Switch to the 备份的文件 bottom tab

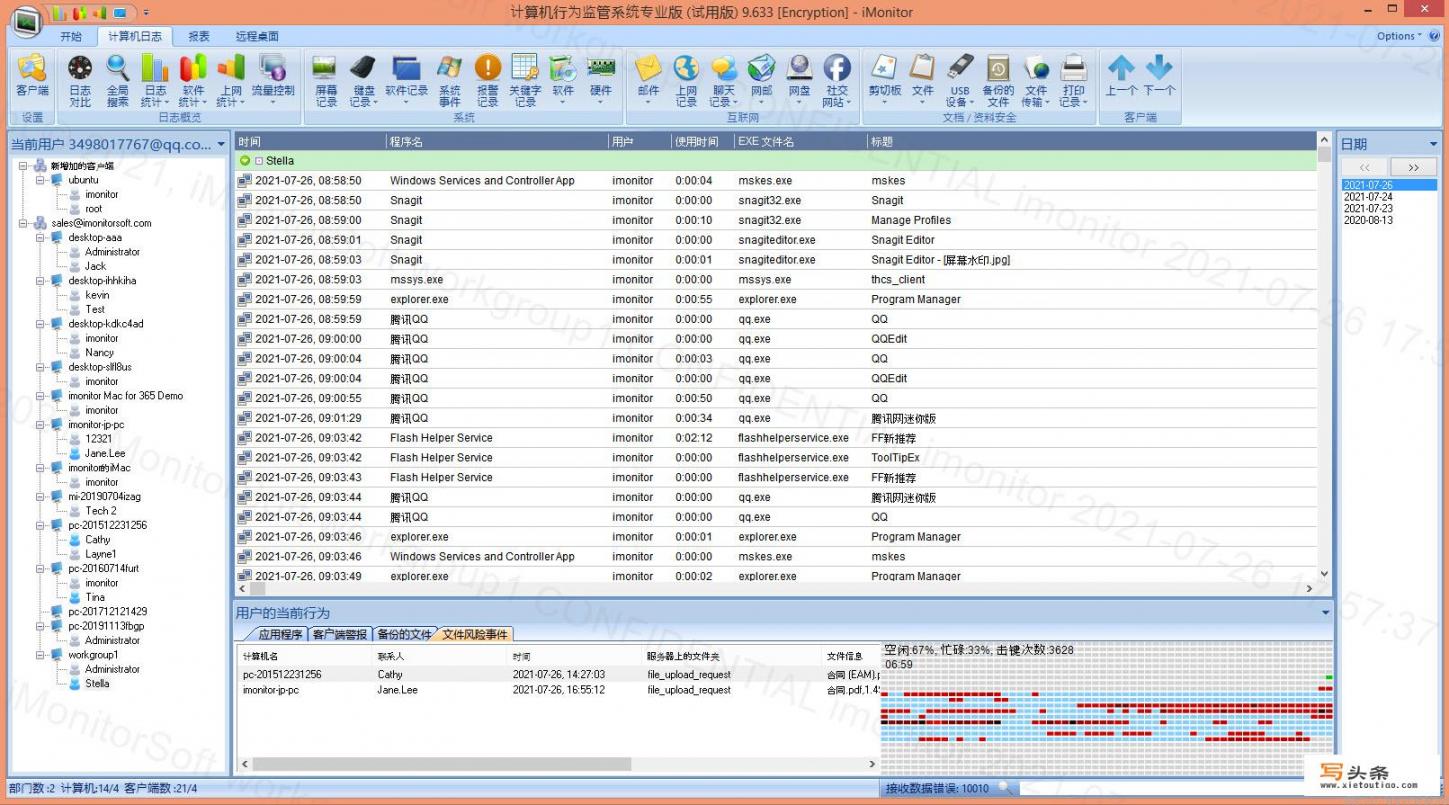tap(404, 634)
